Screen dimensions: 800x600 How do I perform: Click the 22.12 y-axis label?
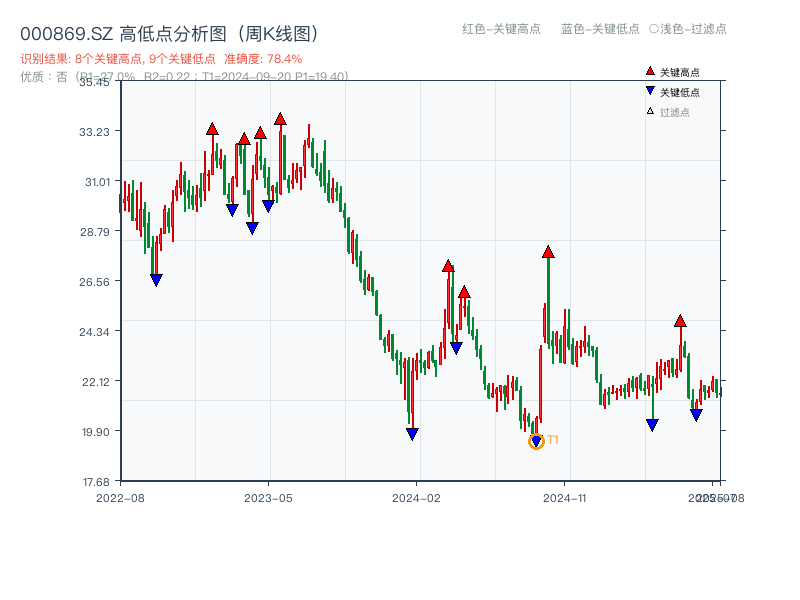click(x=96, y=382)
